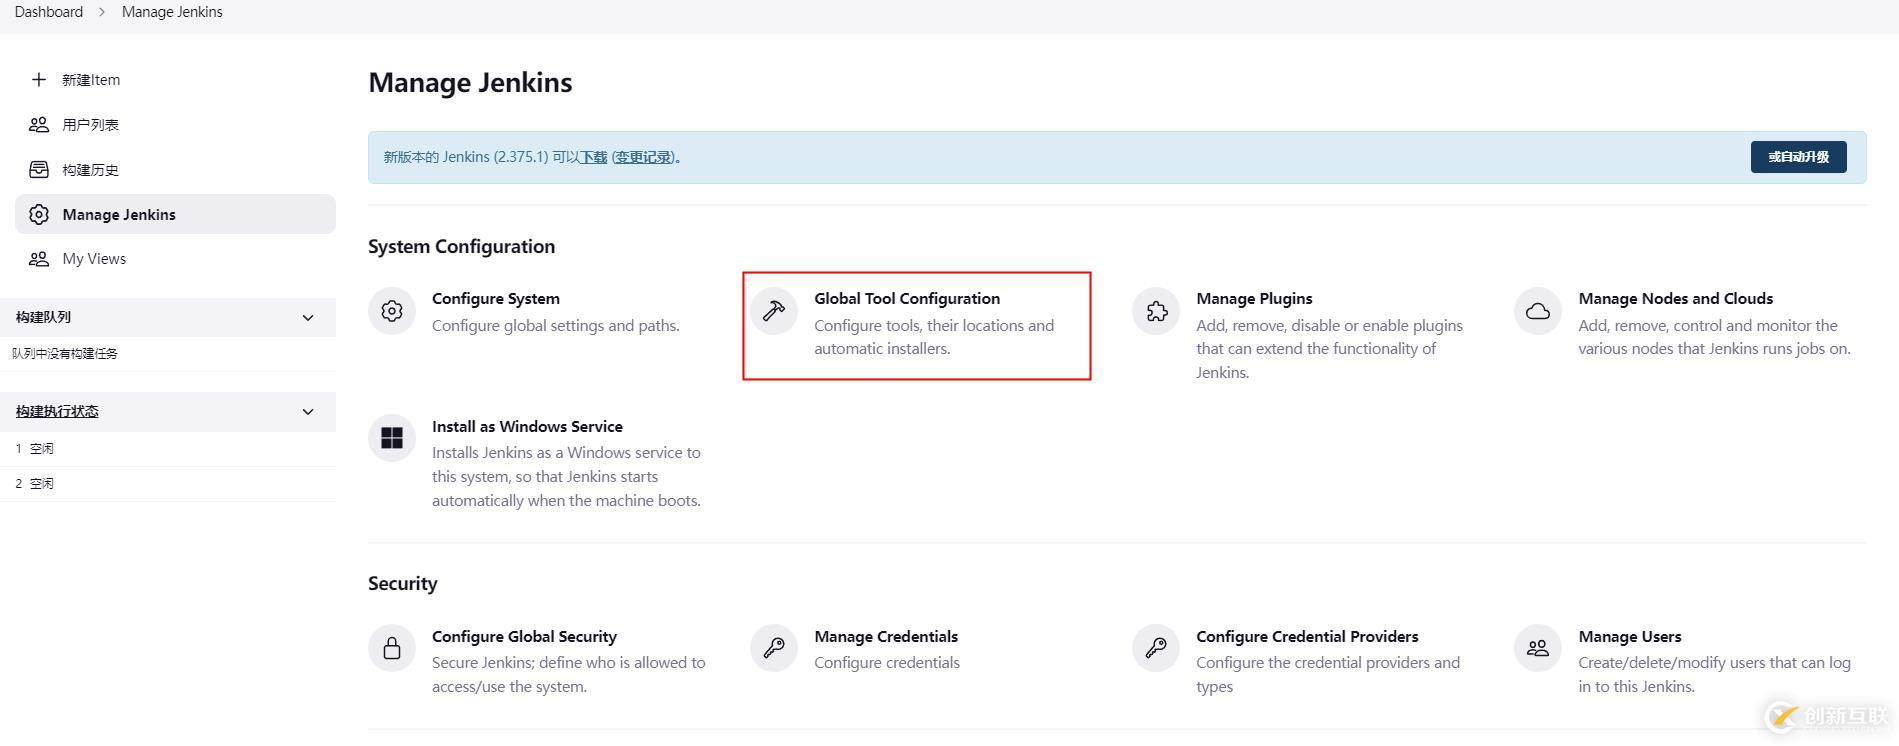Viewport: 1899px width, 746px height.
Task: Click the Install as Windows Service icon
Action: 392,438
